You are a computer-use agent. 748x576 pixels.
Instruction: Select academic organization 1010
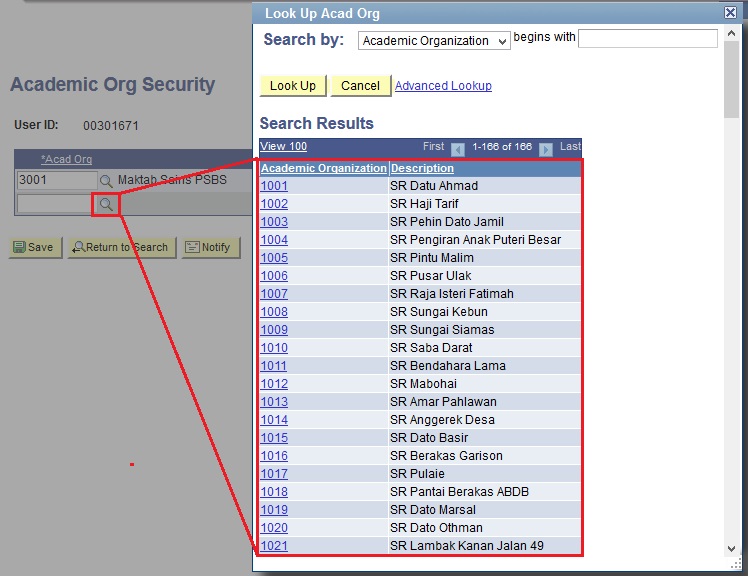coord(274,348)
